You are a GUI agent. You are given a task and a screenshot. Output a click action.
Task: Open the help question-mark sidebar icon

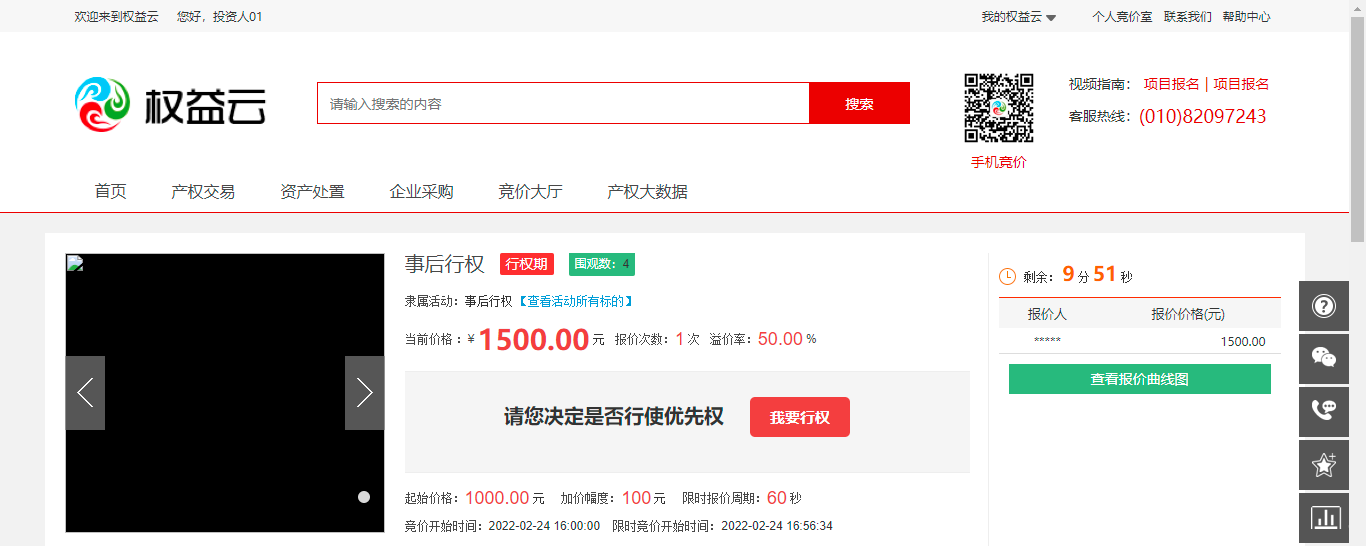pyautogui.click(x=1324, y=306)
